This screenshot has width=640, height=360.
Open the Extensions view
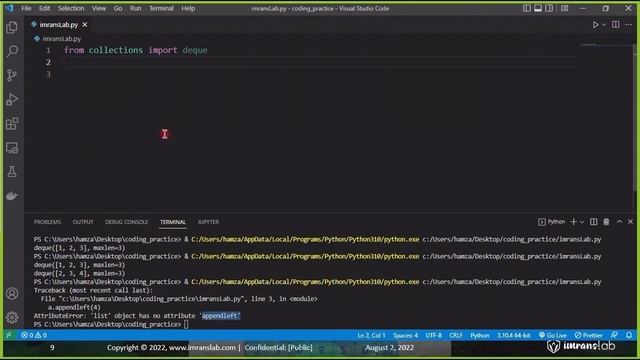(x=12, y=124)
